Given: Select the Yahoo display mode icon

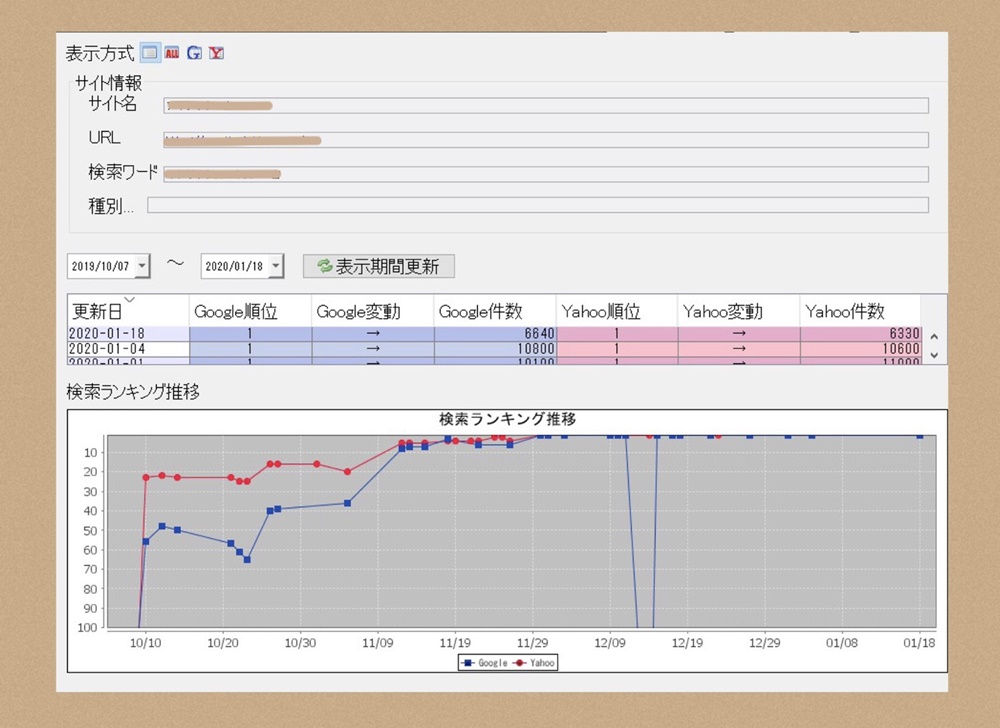Looking at the screenshot, I should pos(216,52).
